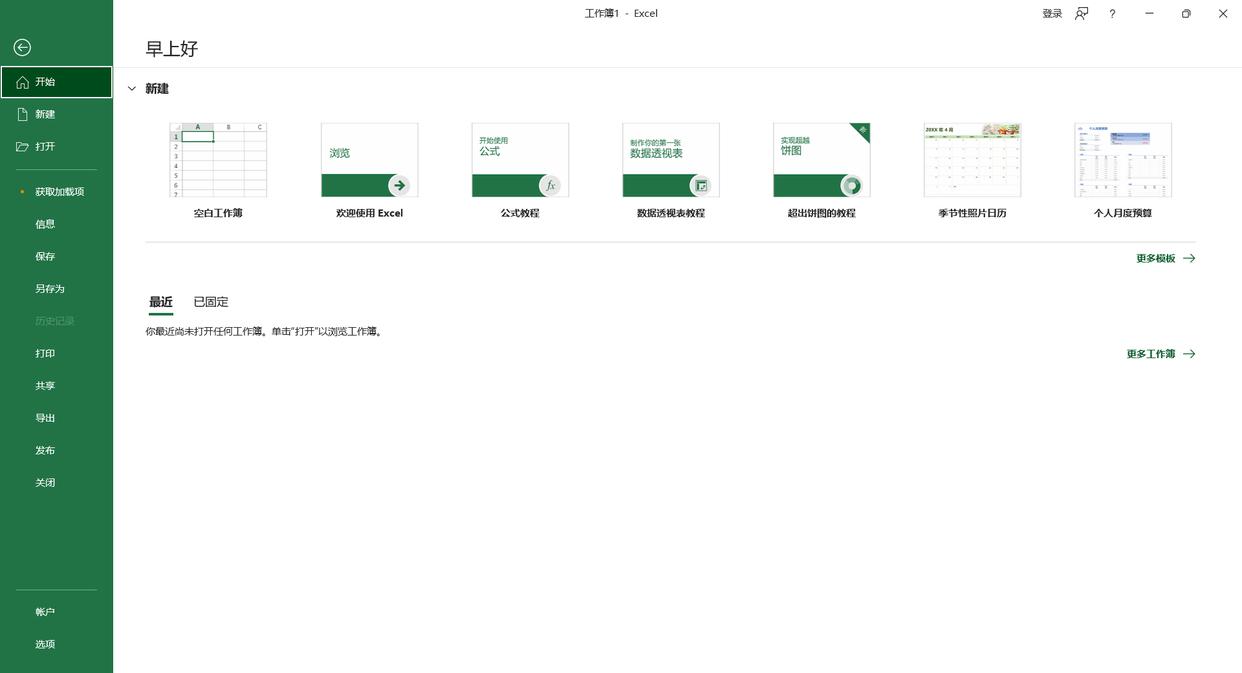Restore down the Excel window
The height and width of the screenshot is (673, 1242).
[x=1186, y=14]
